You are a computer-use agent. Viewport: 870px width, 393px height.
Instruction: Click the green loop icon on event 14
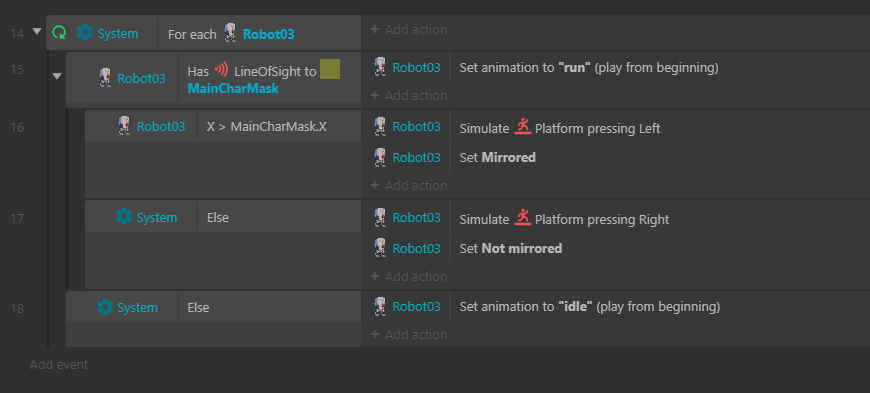click(59, 33)
